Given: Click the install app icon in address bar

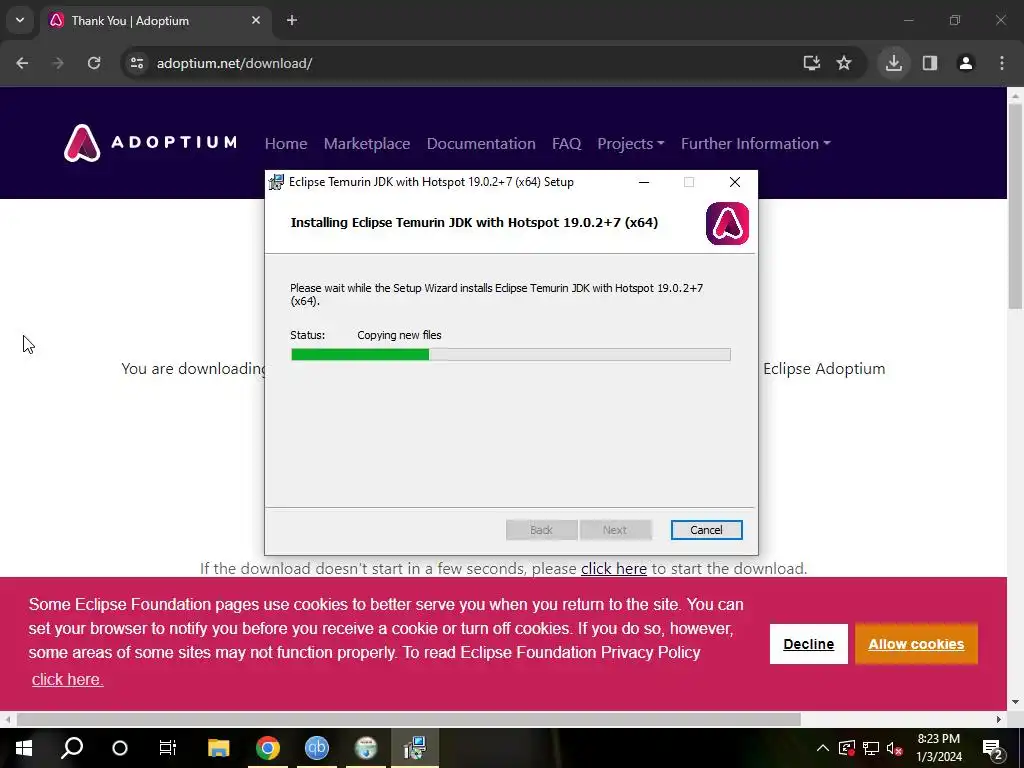Looking at the screenshot, I should [x=812, y=63].
